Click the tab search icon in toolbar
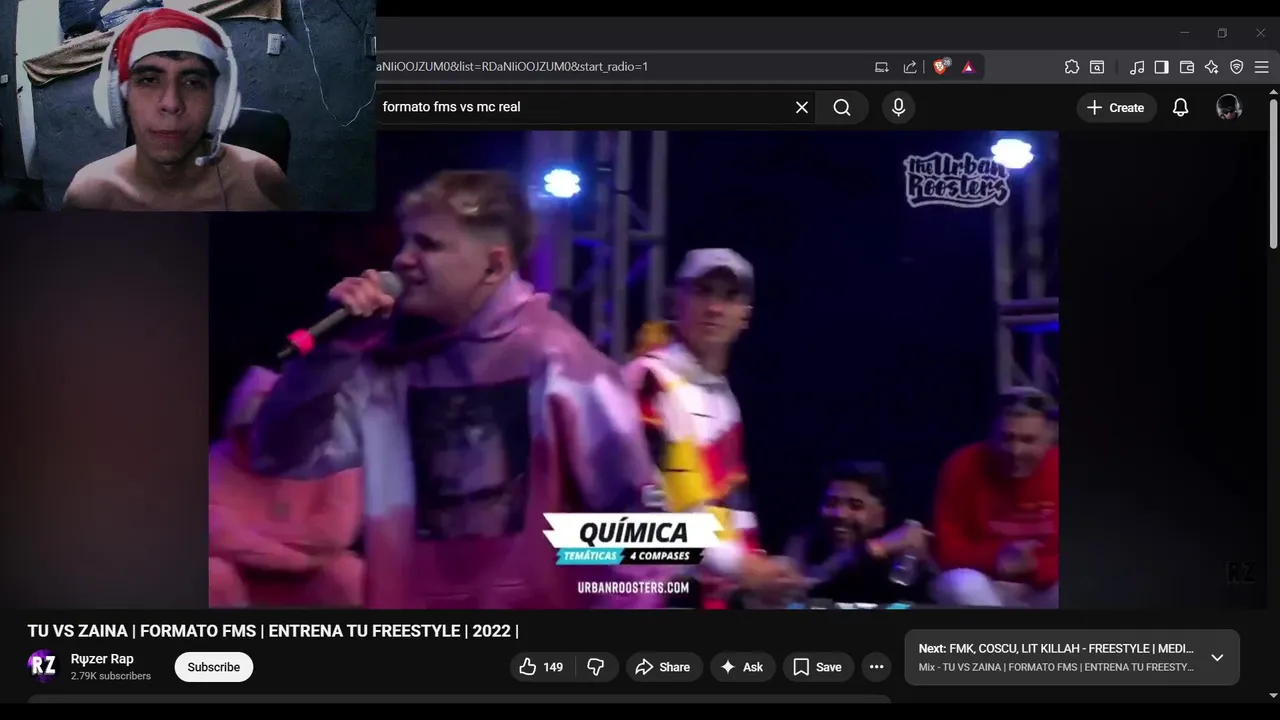This screenshot has width=1280, height=720. [1097, 67]
